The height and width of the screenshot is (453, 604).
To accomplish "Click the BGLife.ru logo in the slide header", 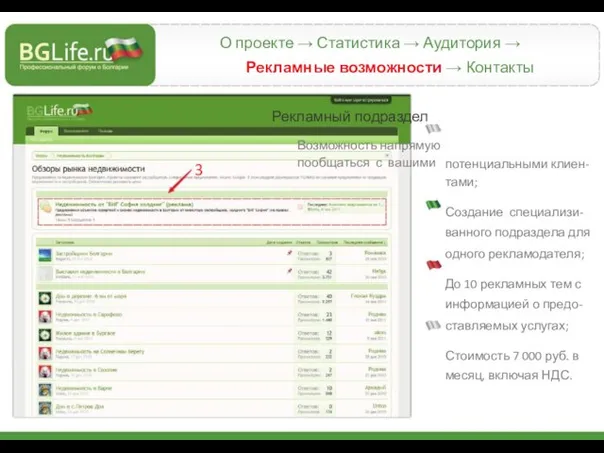I will [81, 54].
